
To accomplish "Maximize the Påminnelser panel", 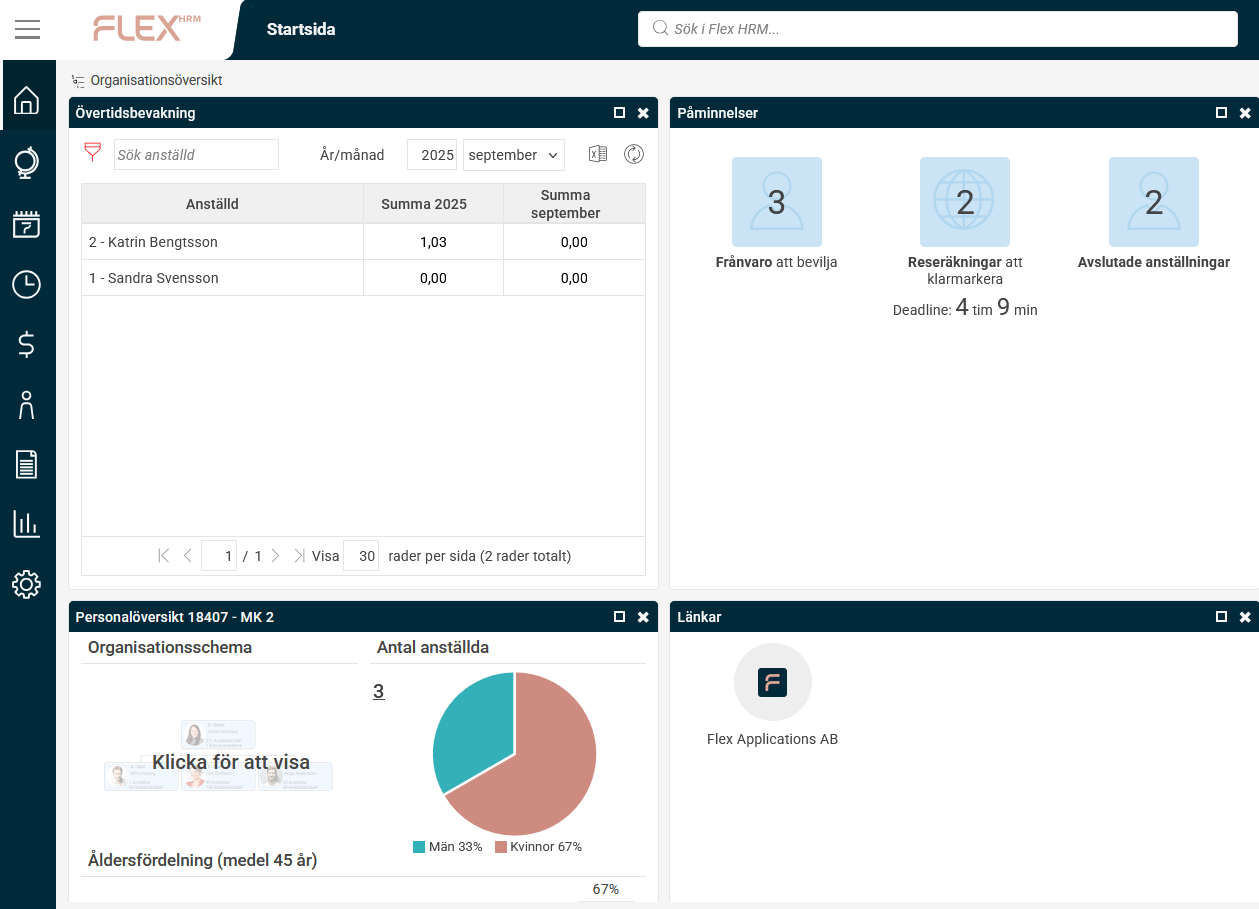I will [1221, 113].
